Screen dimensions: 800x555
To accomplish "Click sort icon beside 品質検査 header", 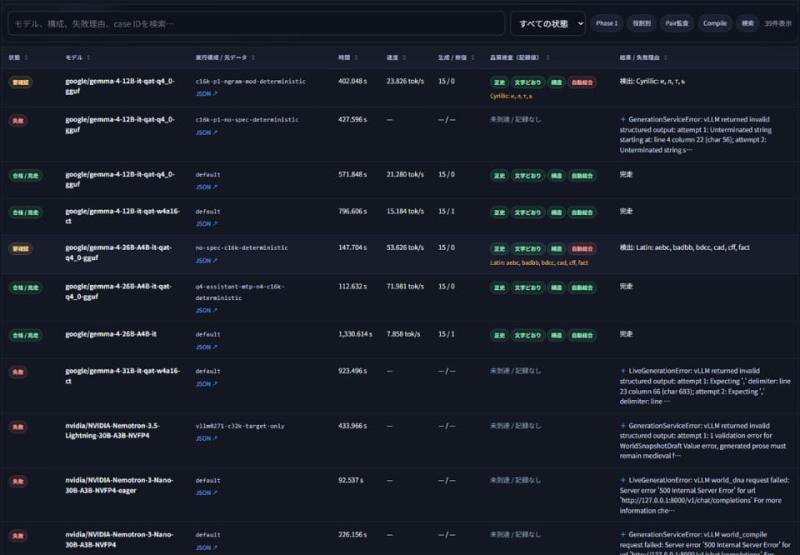I will tap(547, 58).
